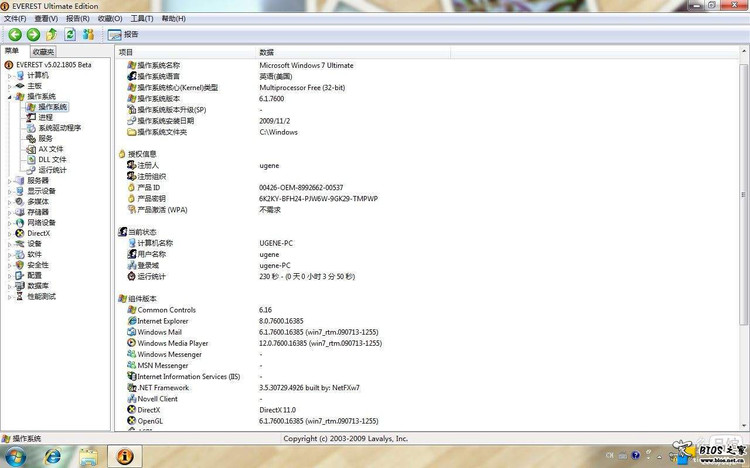Switch to the 菜单 tab

pos(12,51)
